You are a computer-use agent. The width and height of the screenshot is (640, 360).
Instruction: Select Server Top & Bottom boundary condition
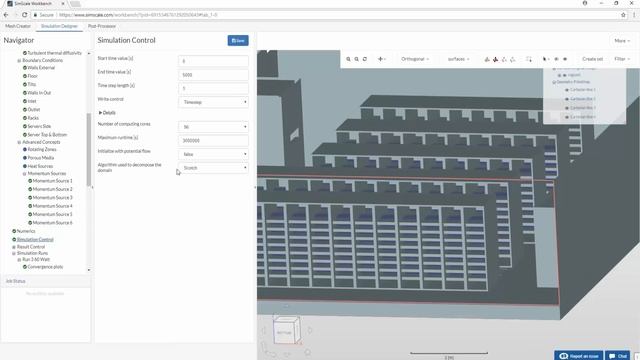point(47,135)
